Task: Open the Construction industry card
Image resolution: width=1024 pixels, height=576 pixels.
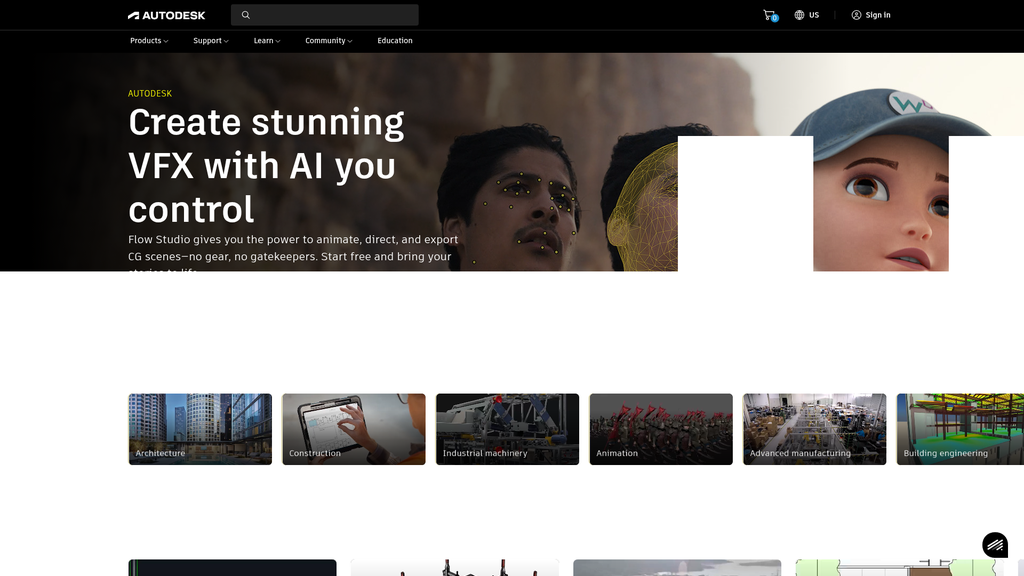Action: [x=354, y=429]
